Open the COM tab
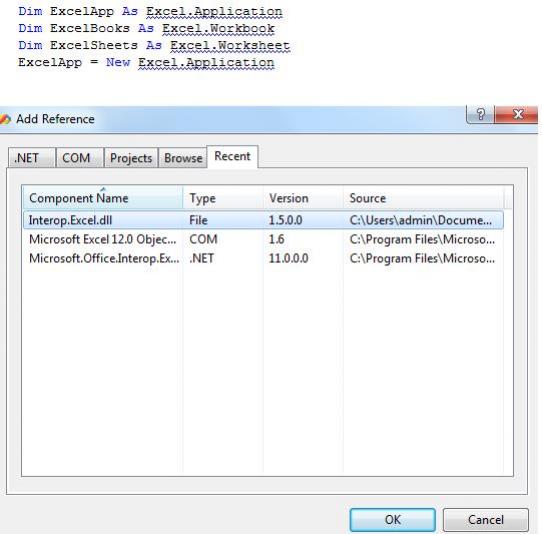 pos(80,158)
